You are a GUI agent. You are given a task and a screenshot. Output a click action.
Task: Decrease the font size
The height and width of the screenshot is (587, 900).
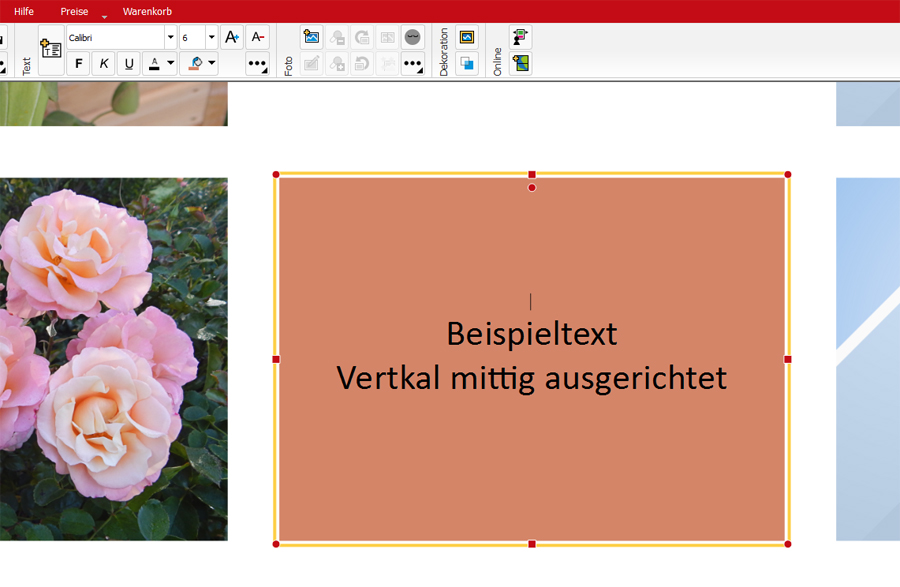[x=258, y=37]
